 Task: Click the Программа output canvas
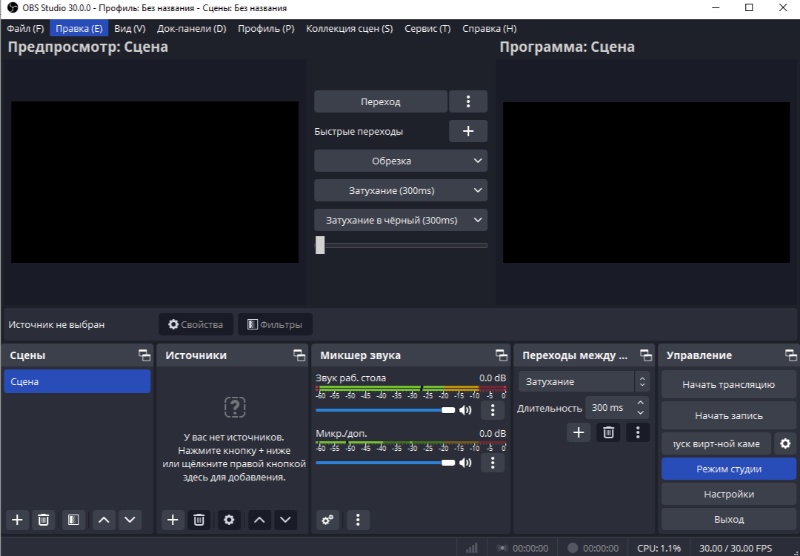coord(646,182)
